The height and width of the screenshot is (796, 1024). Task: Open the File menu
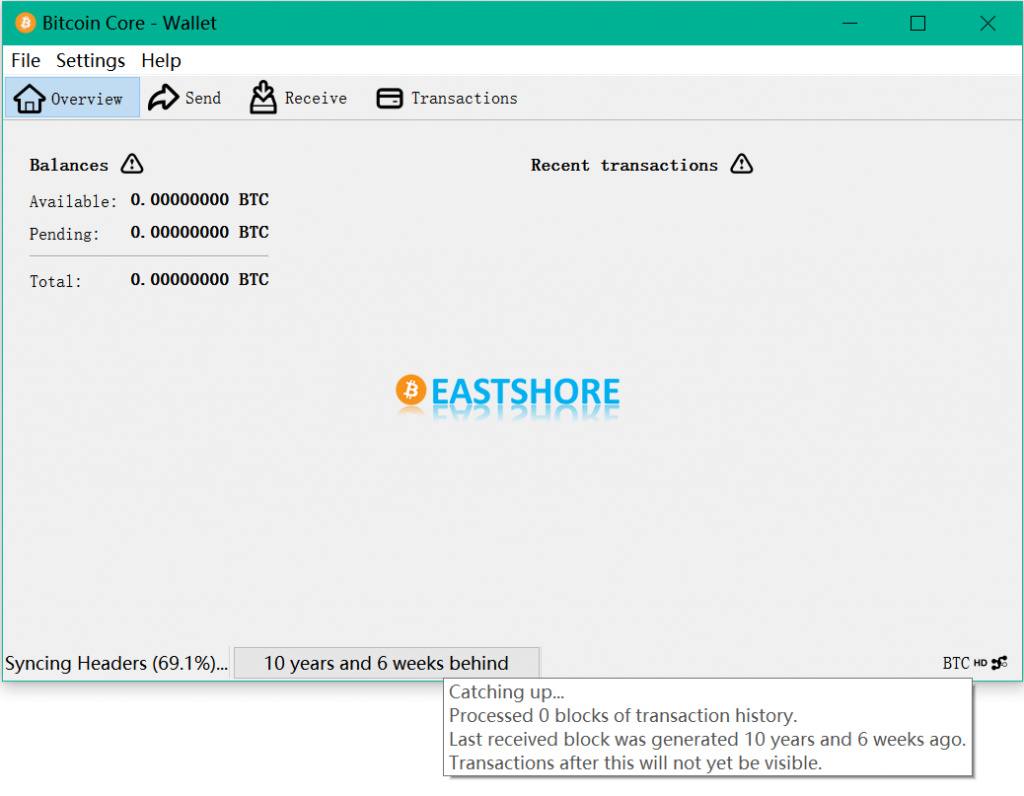click(25, 60)
